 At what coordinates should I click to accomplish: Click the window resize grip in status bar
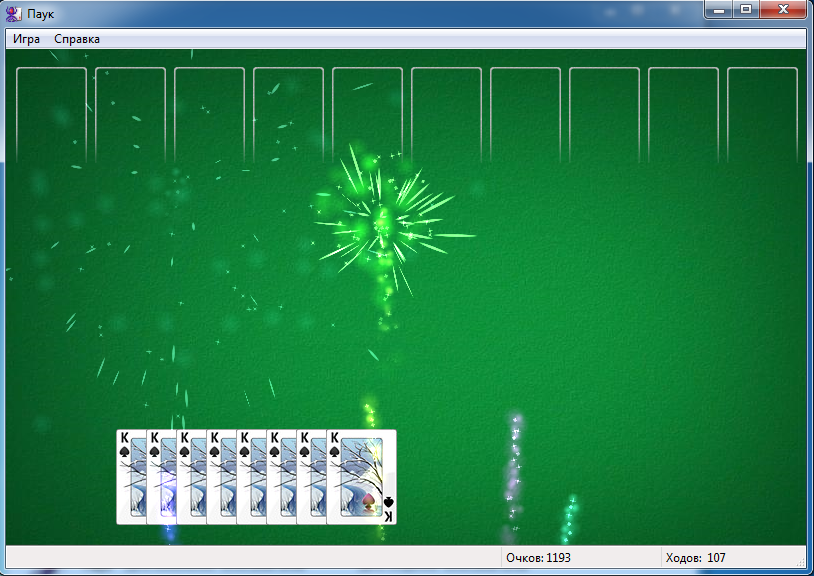[801, 561]
